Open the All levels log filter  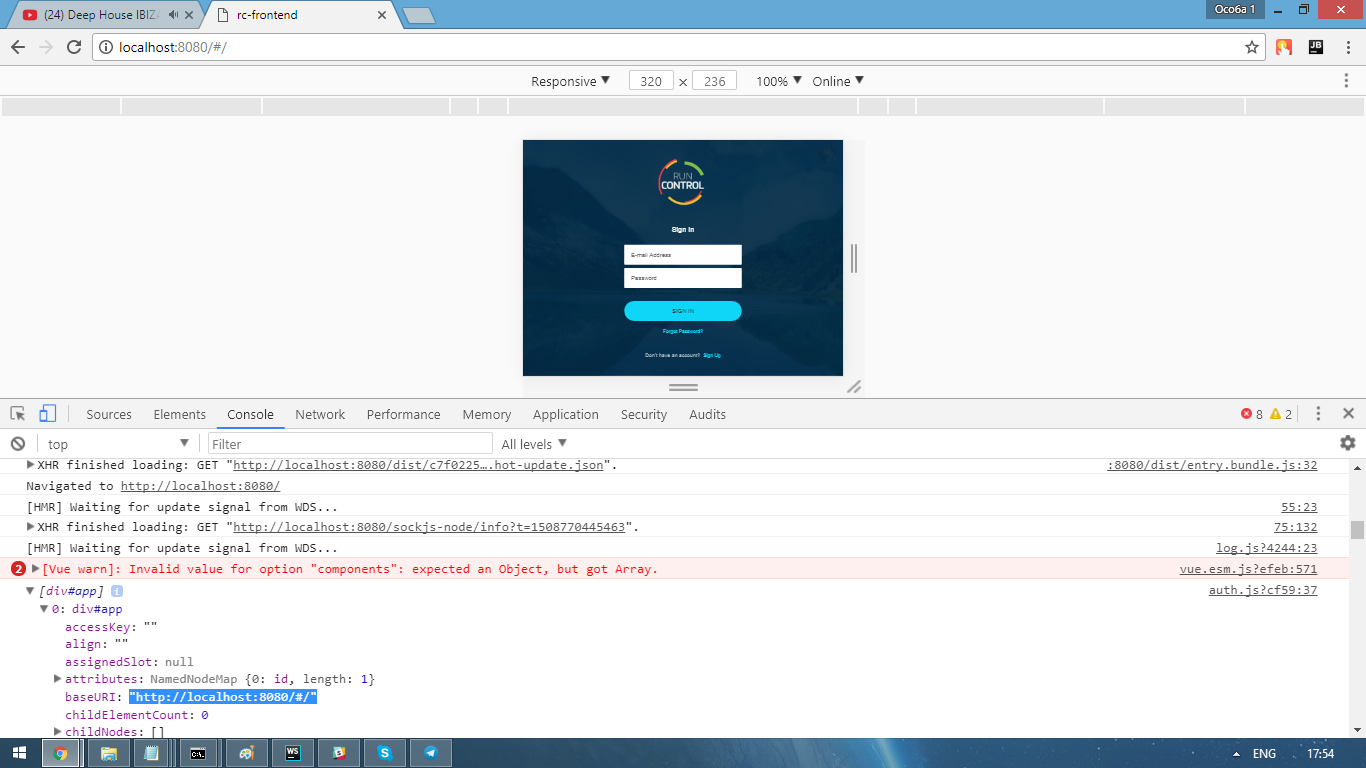click(x=534, y=444)
